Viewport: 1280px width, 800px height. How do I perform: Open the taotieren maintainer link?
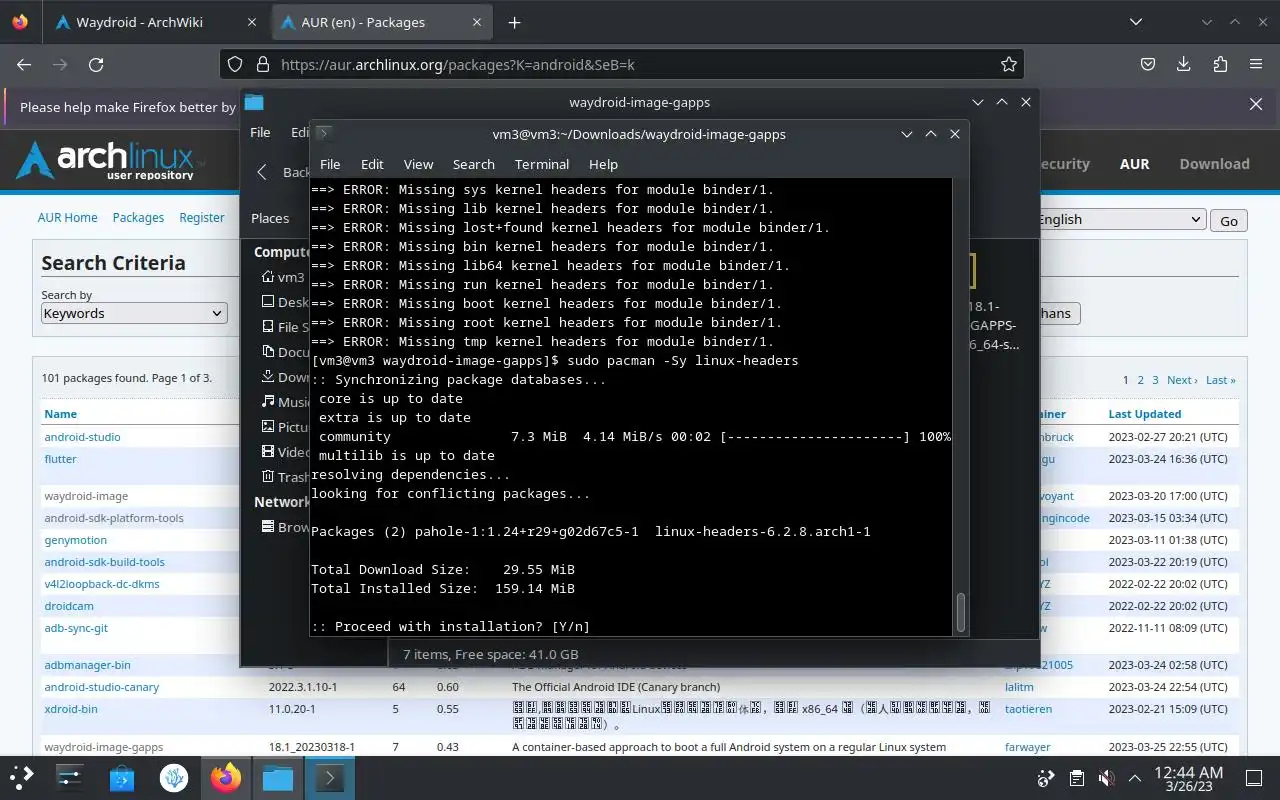(1028, 709)
